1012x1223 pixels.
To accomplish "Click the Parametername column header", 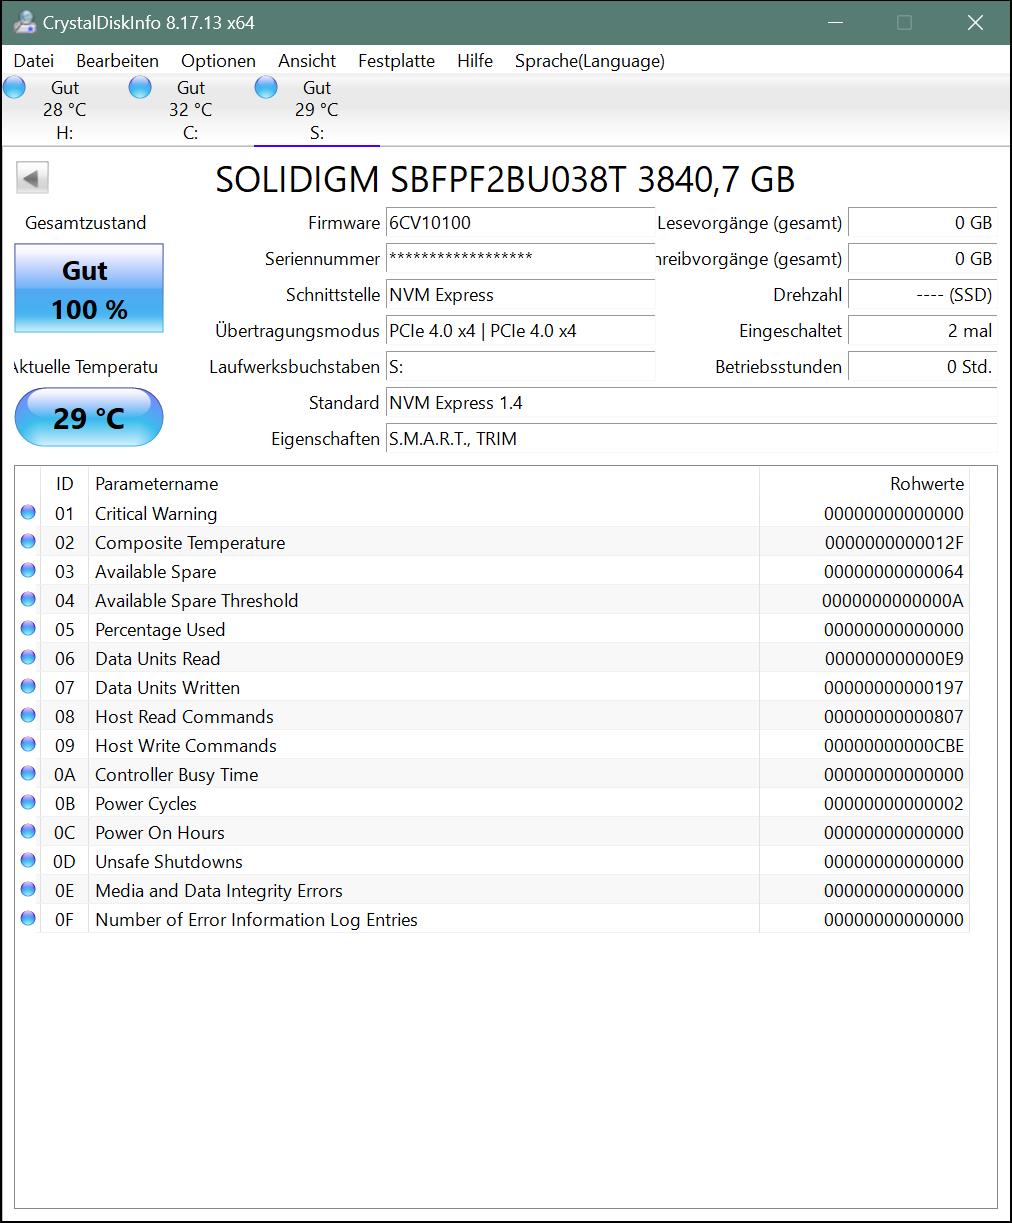I will (x=424, y=484).
